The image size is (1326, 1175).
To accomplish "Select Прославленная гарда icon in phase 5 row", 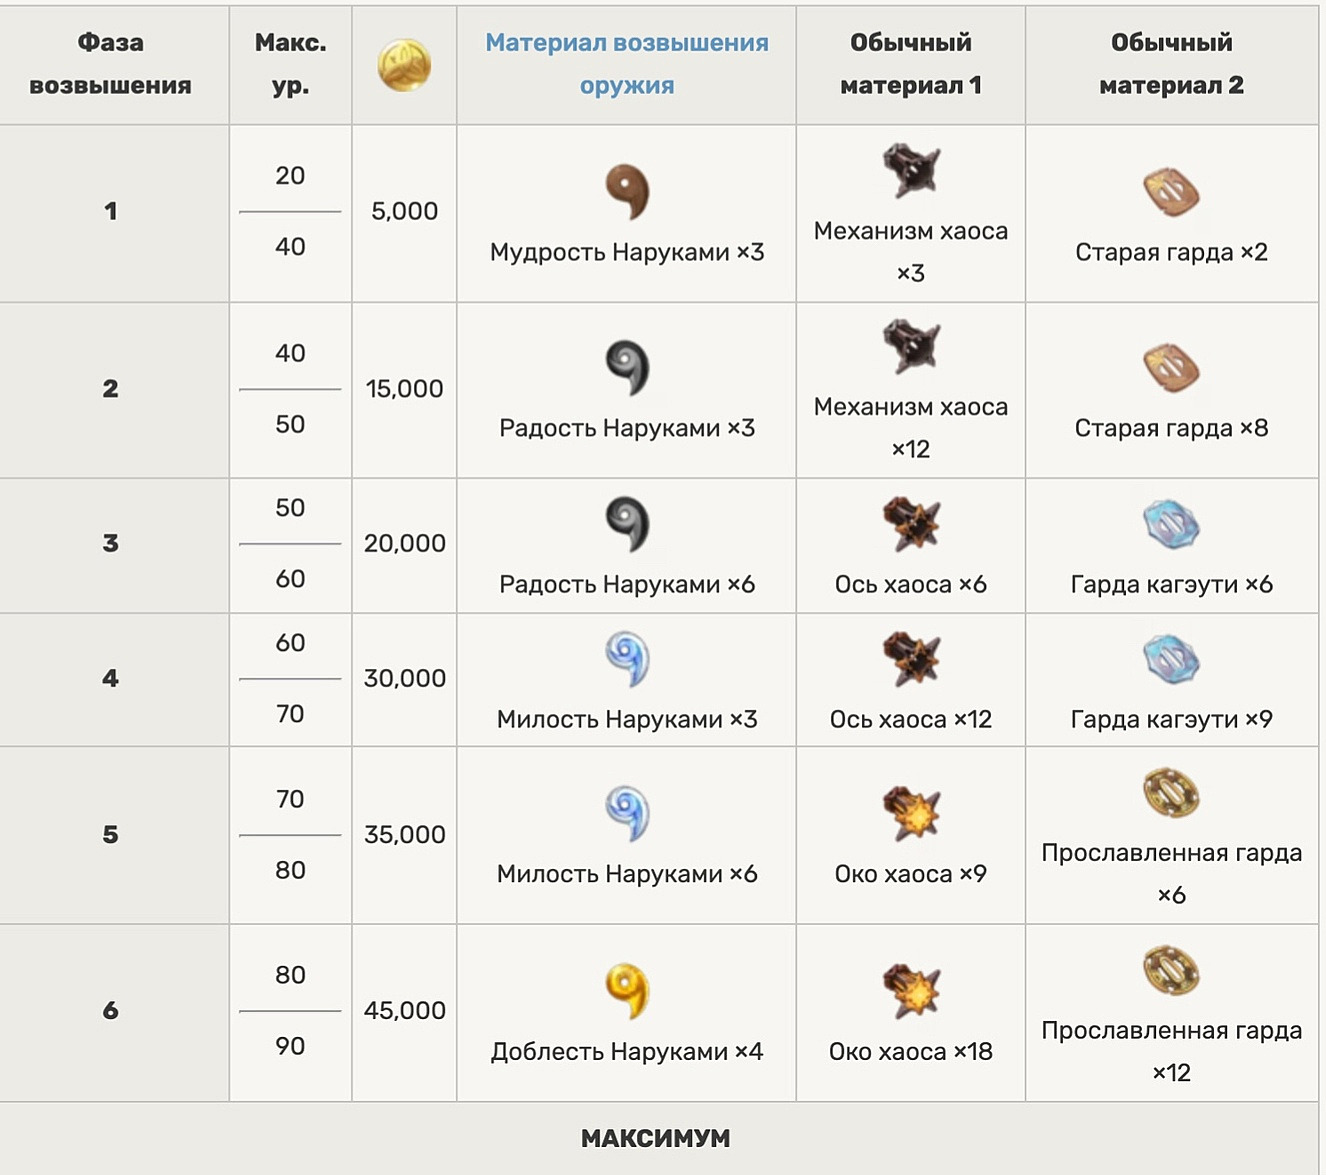I will coord(1171,794).
